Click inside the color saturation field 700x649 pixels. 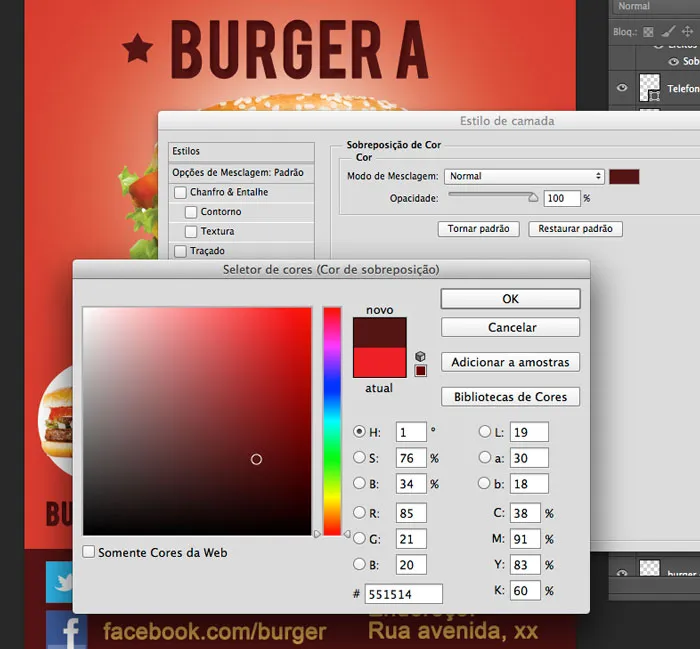[197, 421]
